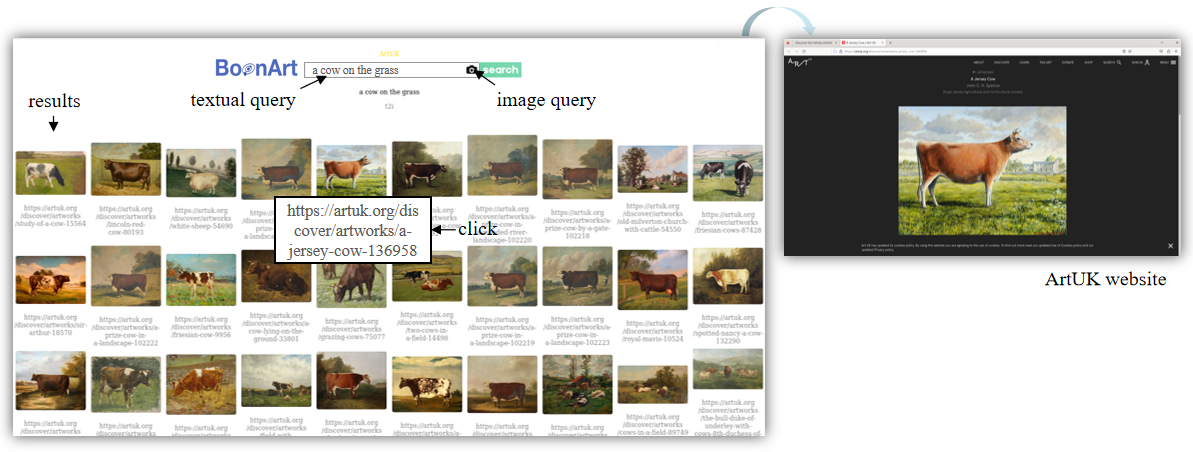
Task: Click the browser reload icon
Action: point(803,51)
